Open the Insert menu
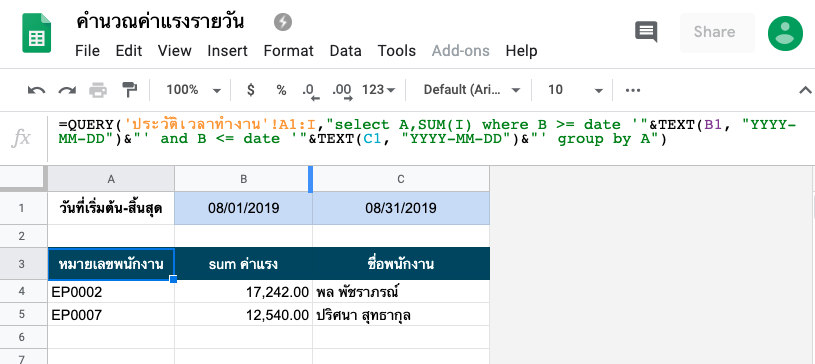Image resolution: width=815 pixels, height=364 pixels. [x=228, y=51]
